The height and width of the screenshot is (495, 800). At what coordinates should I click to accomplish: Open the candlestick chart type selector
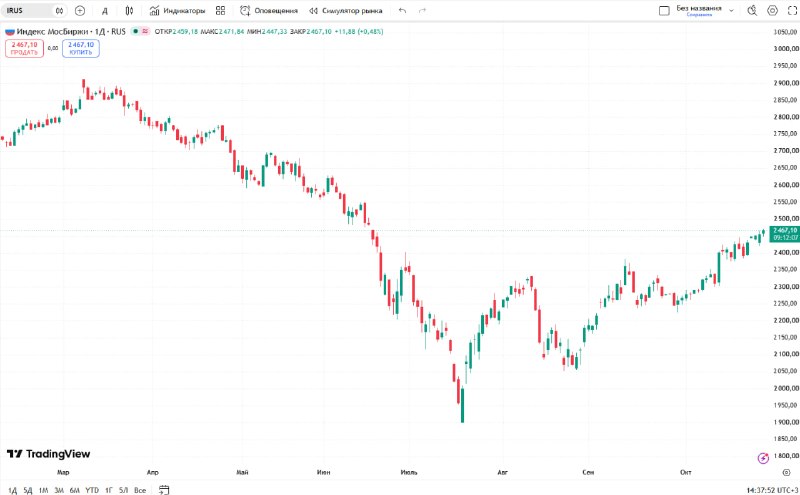(x=129, y=10)
